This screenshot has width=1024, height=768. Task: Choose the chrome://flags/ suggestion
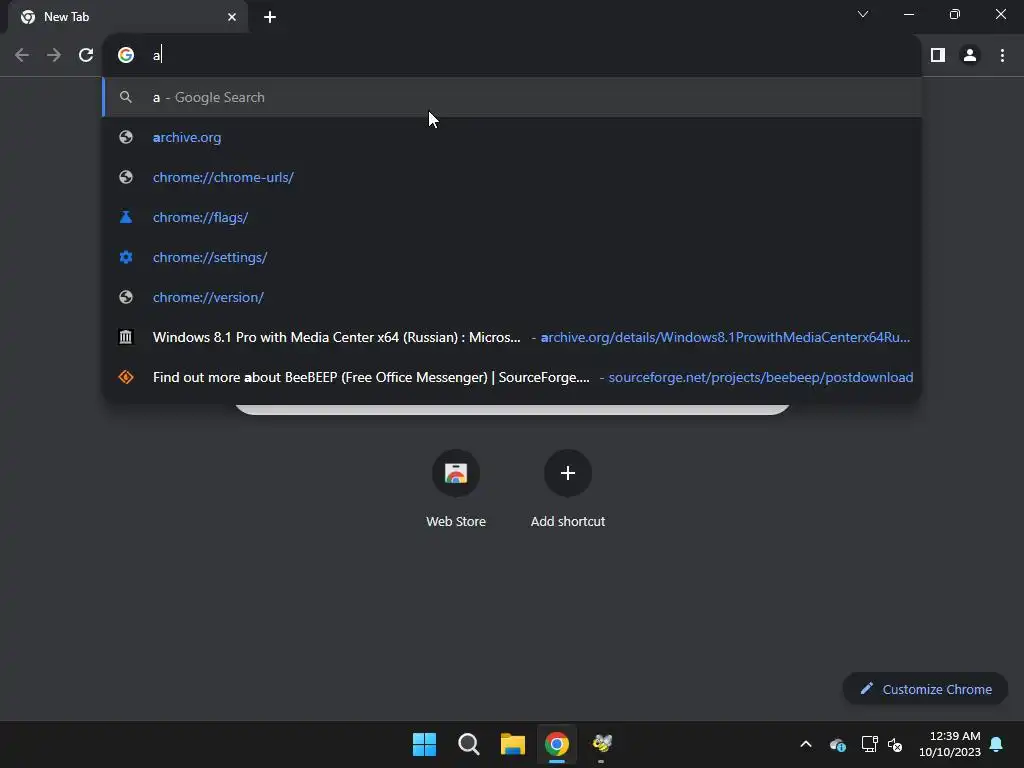512,217
